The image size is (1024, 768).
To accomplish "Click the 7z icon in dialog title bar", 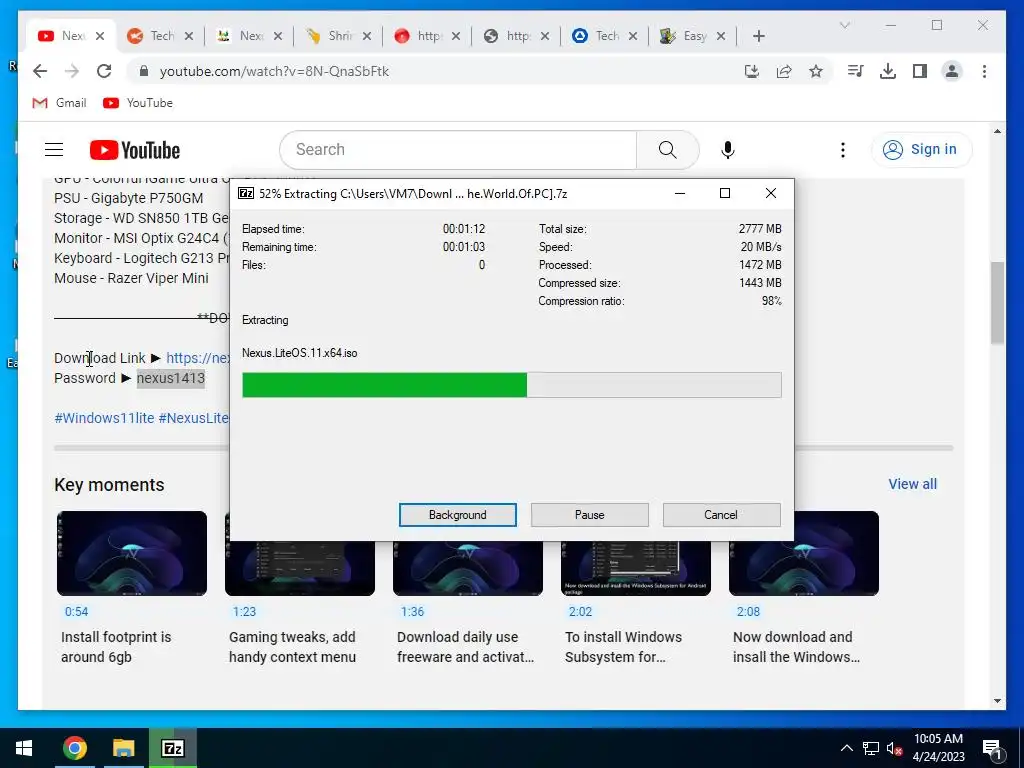I will click(246, 193).
